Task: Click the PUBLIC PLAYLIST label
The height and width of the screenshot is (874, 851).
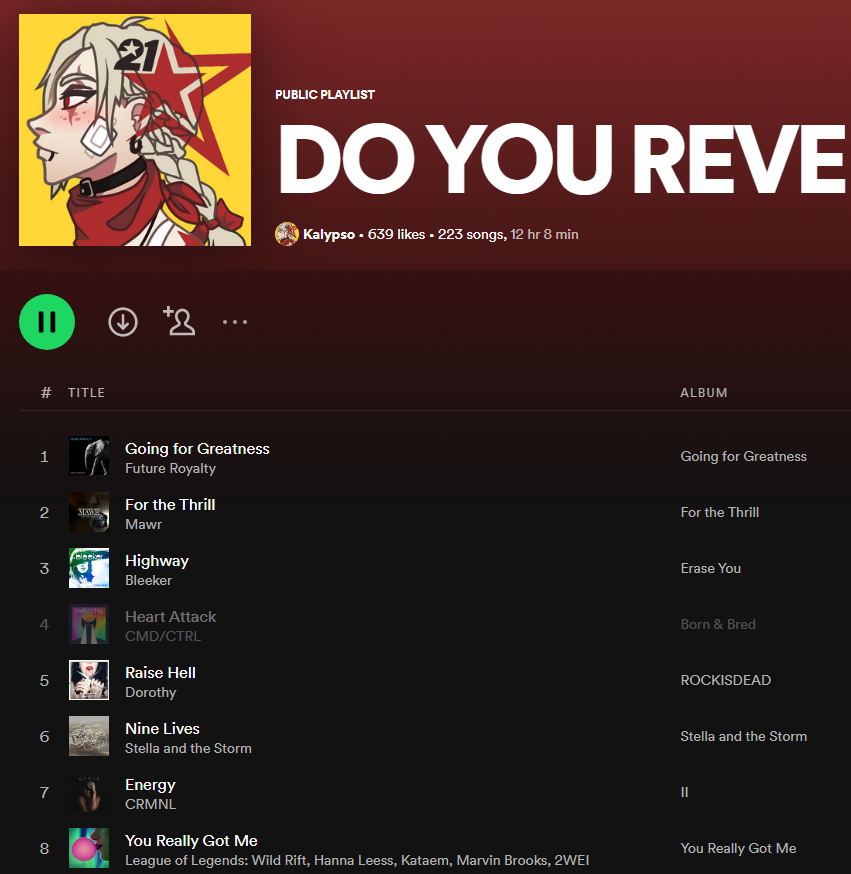Action: tap(325, 95)
